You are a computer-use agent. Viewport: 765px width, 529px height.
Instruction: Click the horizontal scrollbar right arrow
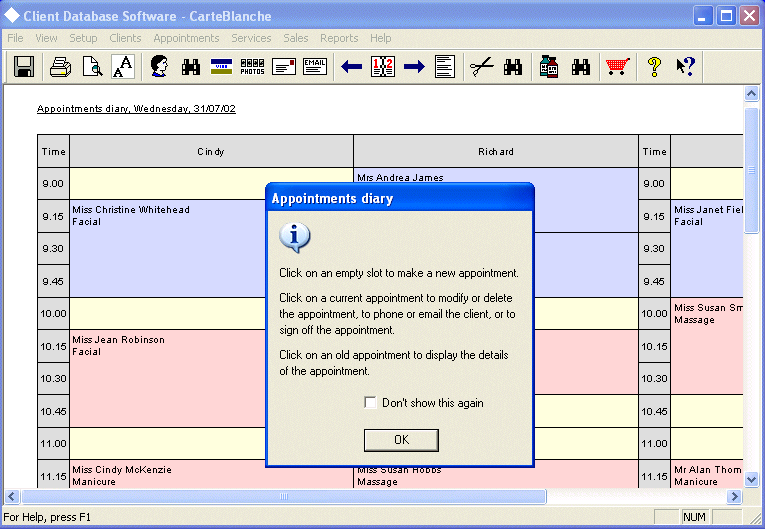[735, 497]
